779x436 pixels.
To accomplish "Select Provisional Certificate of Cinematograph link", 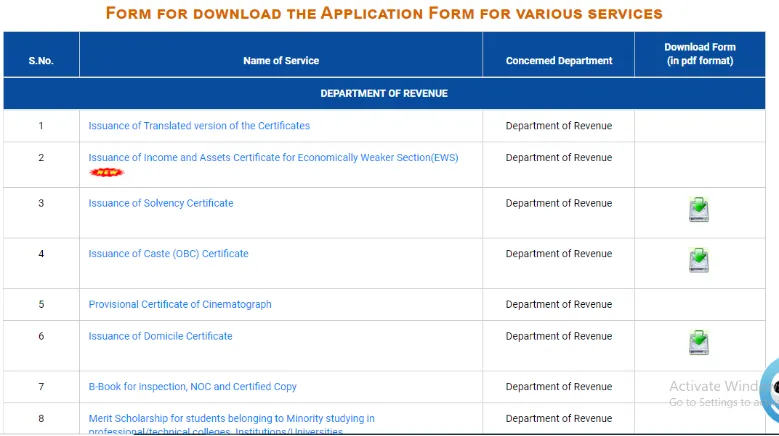I will point(180,305).
